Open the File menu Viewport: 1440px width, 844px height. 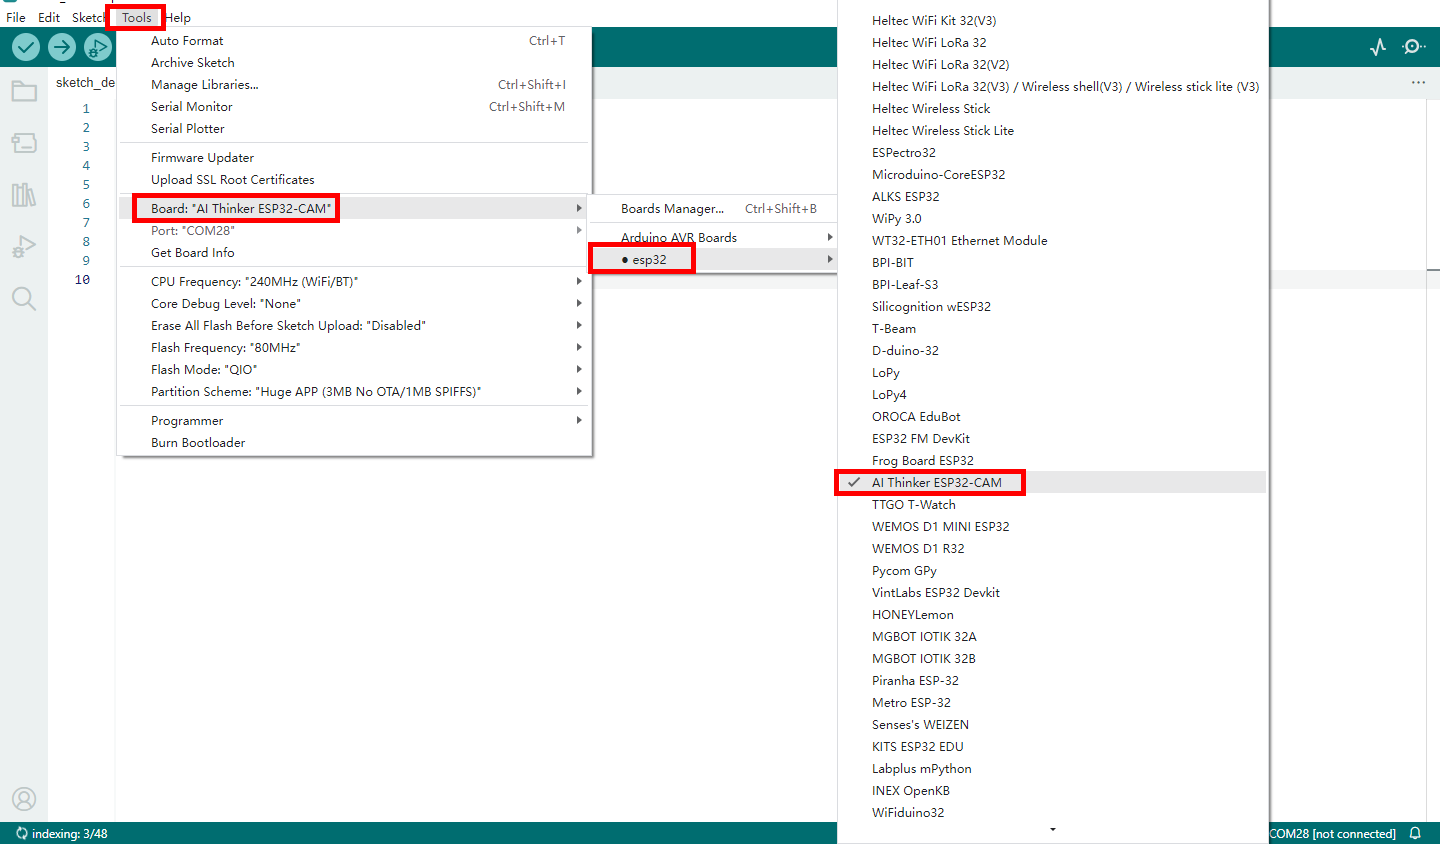click(16, 17)
